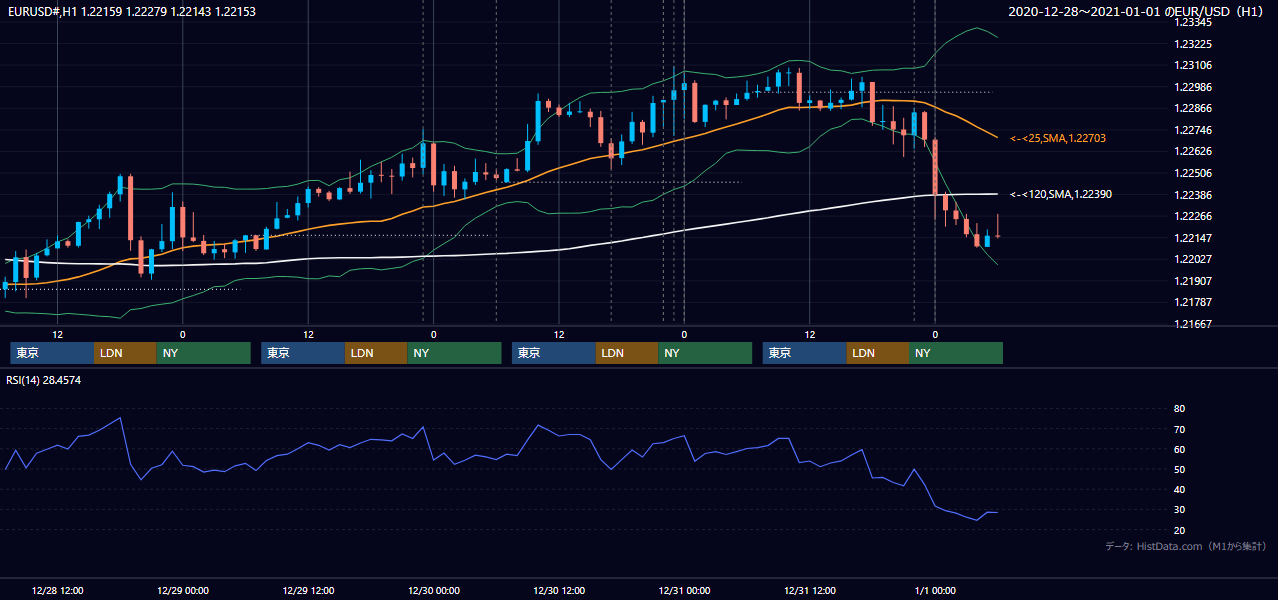1278x600 pixels.
Task: Click the 1.22746 price axis label
Action: [x=1193, y=130]
